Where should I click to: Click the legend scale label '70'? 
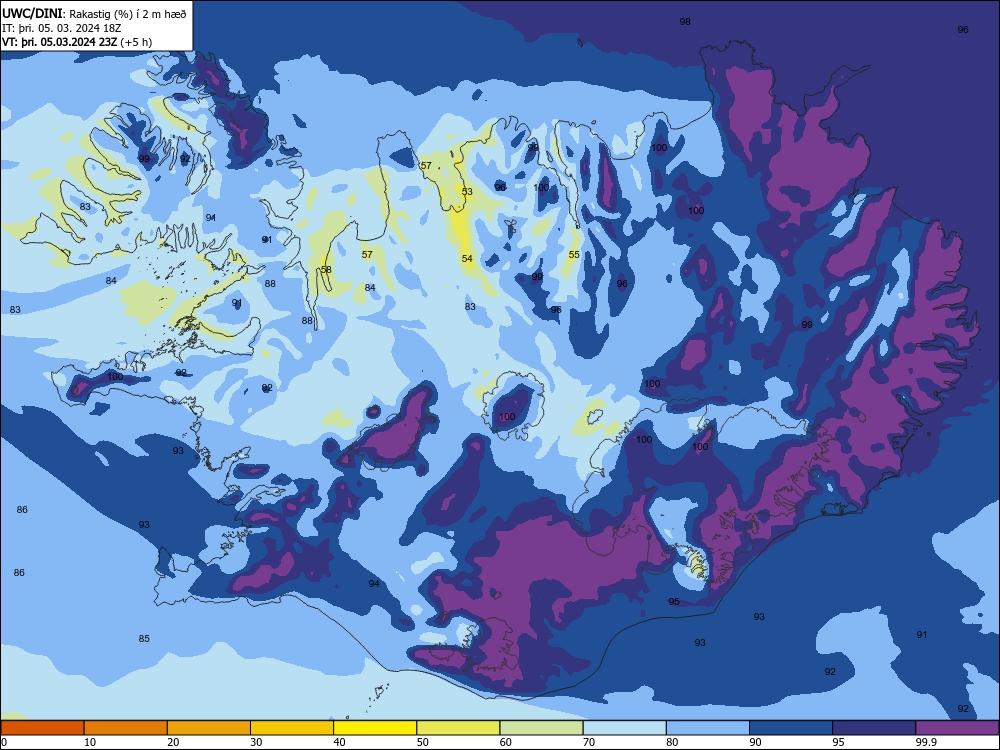(x=589, y=742)
